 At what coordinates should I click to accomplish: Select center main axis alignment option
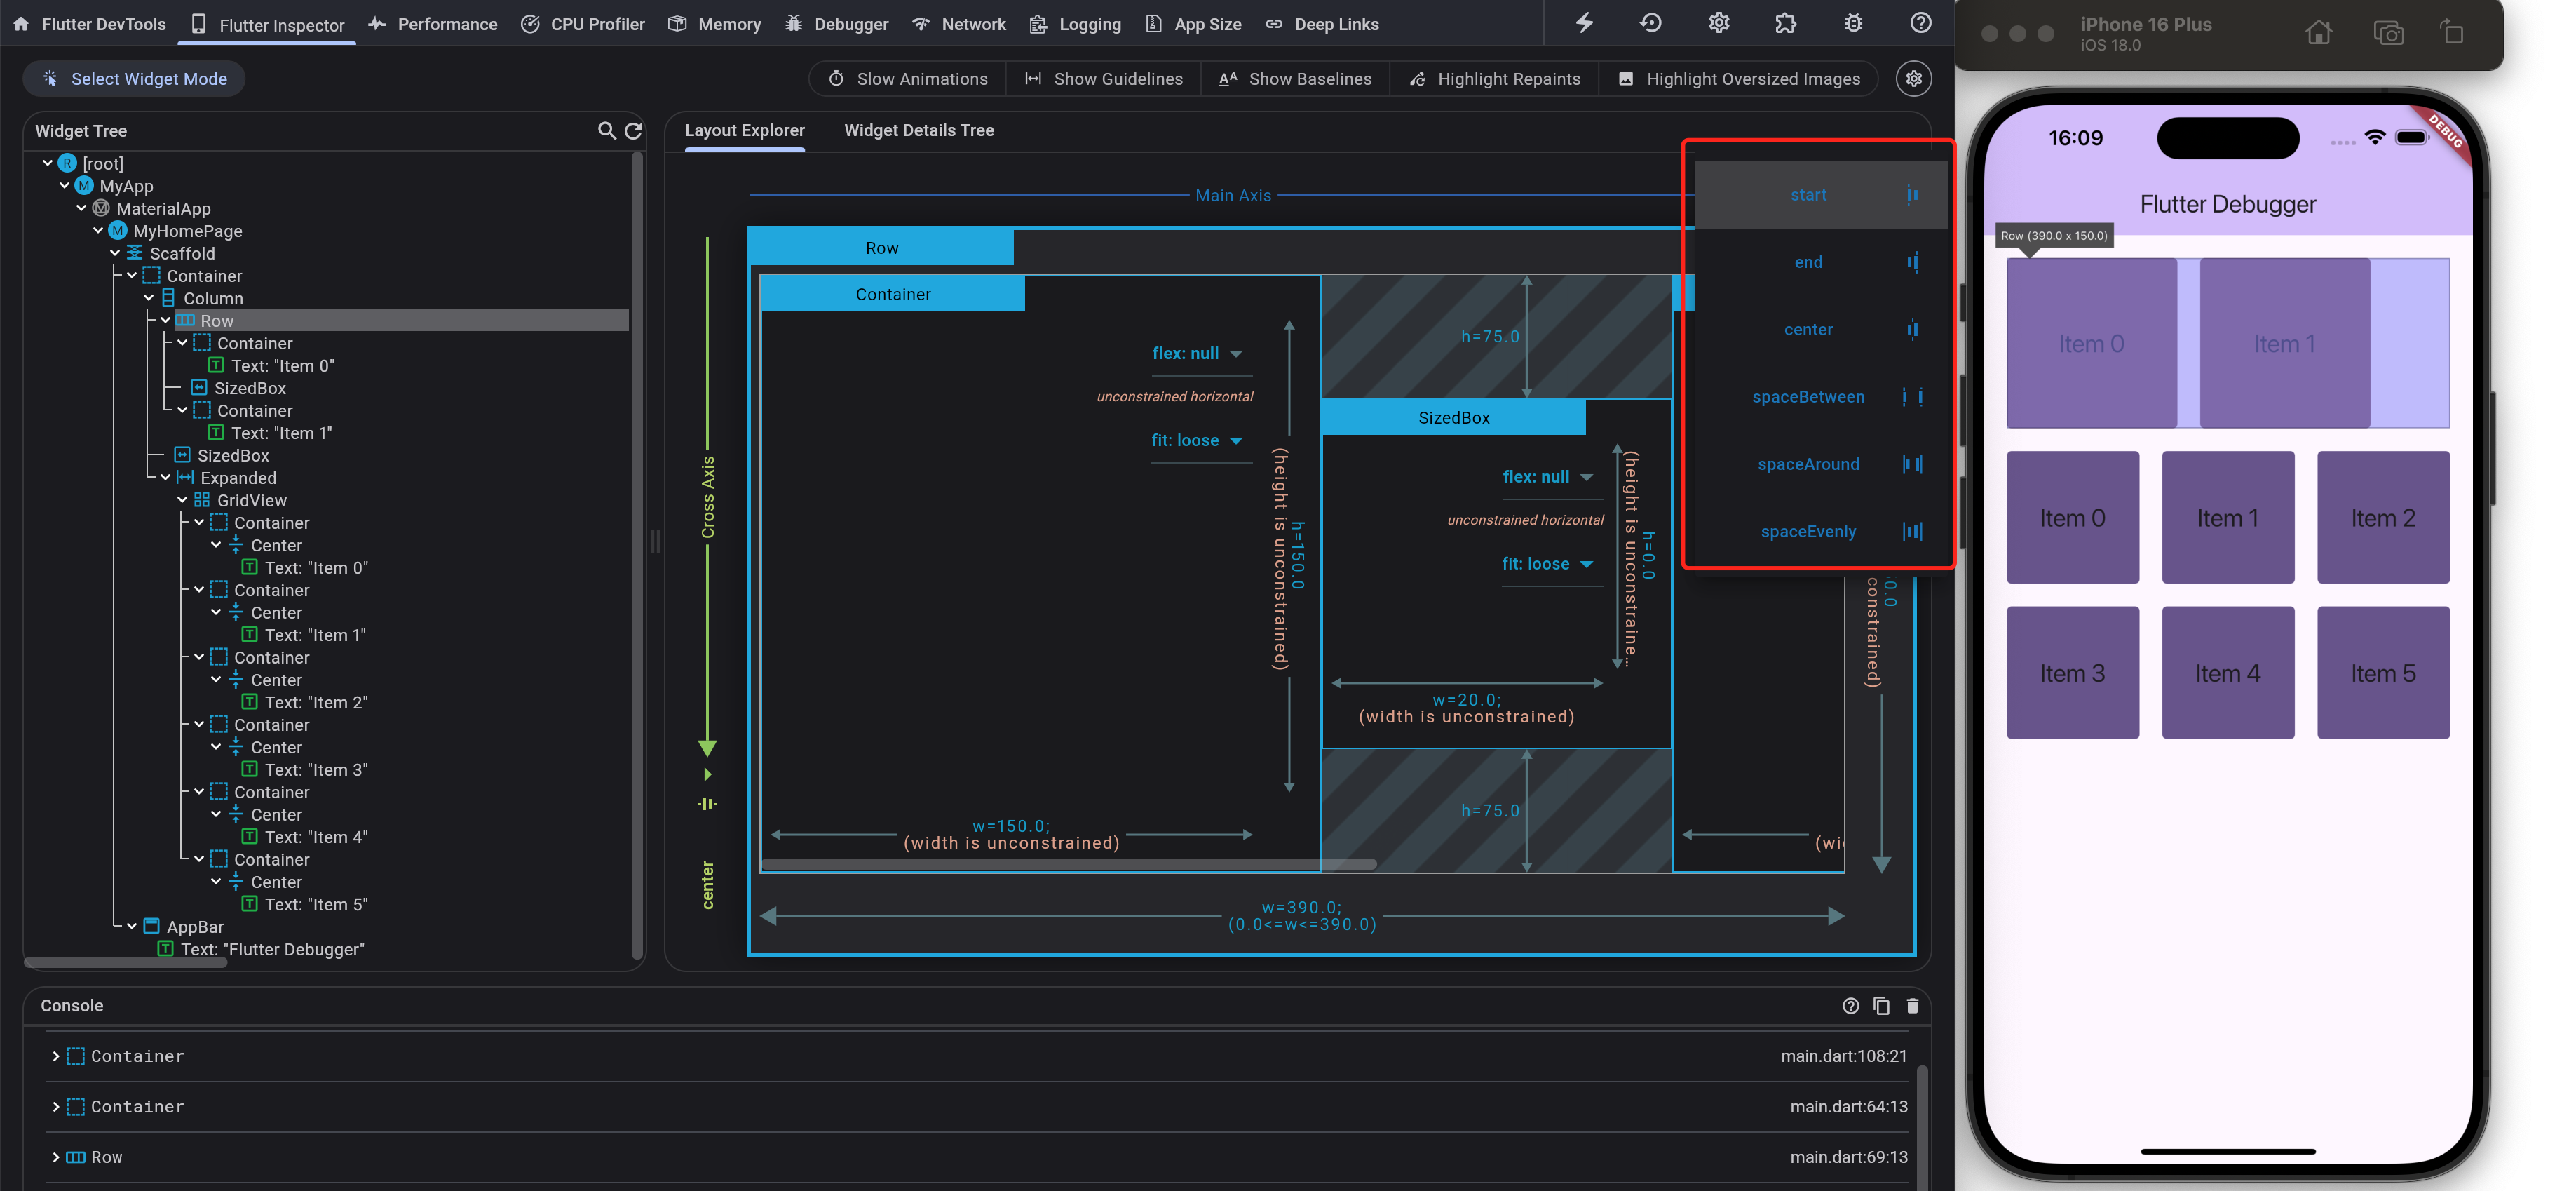[x=1820, y=329]
